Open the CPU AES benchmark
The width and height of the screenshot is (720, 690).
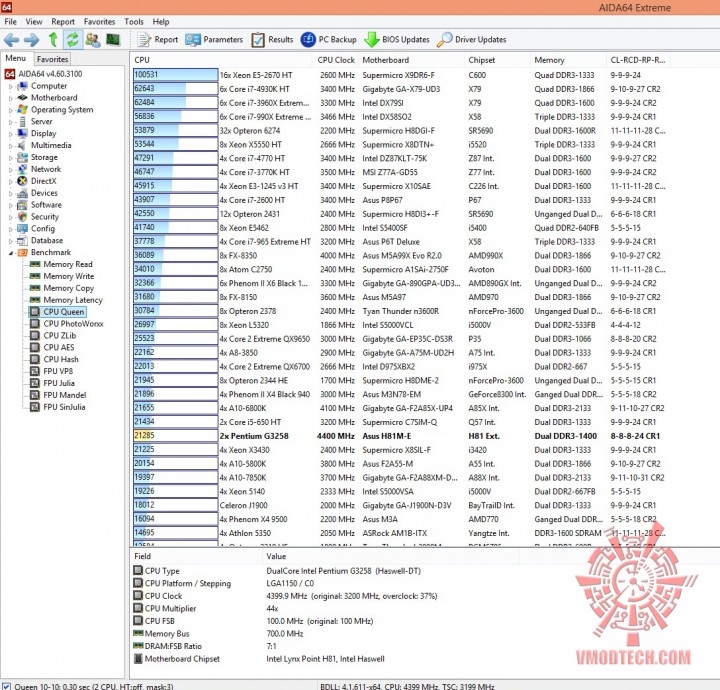pyautogui.click(x=58, y=348)
